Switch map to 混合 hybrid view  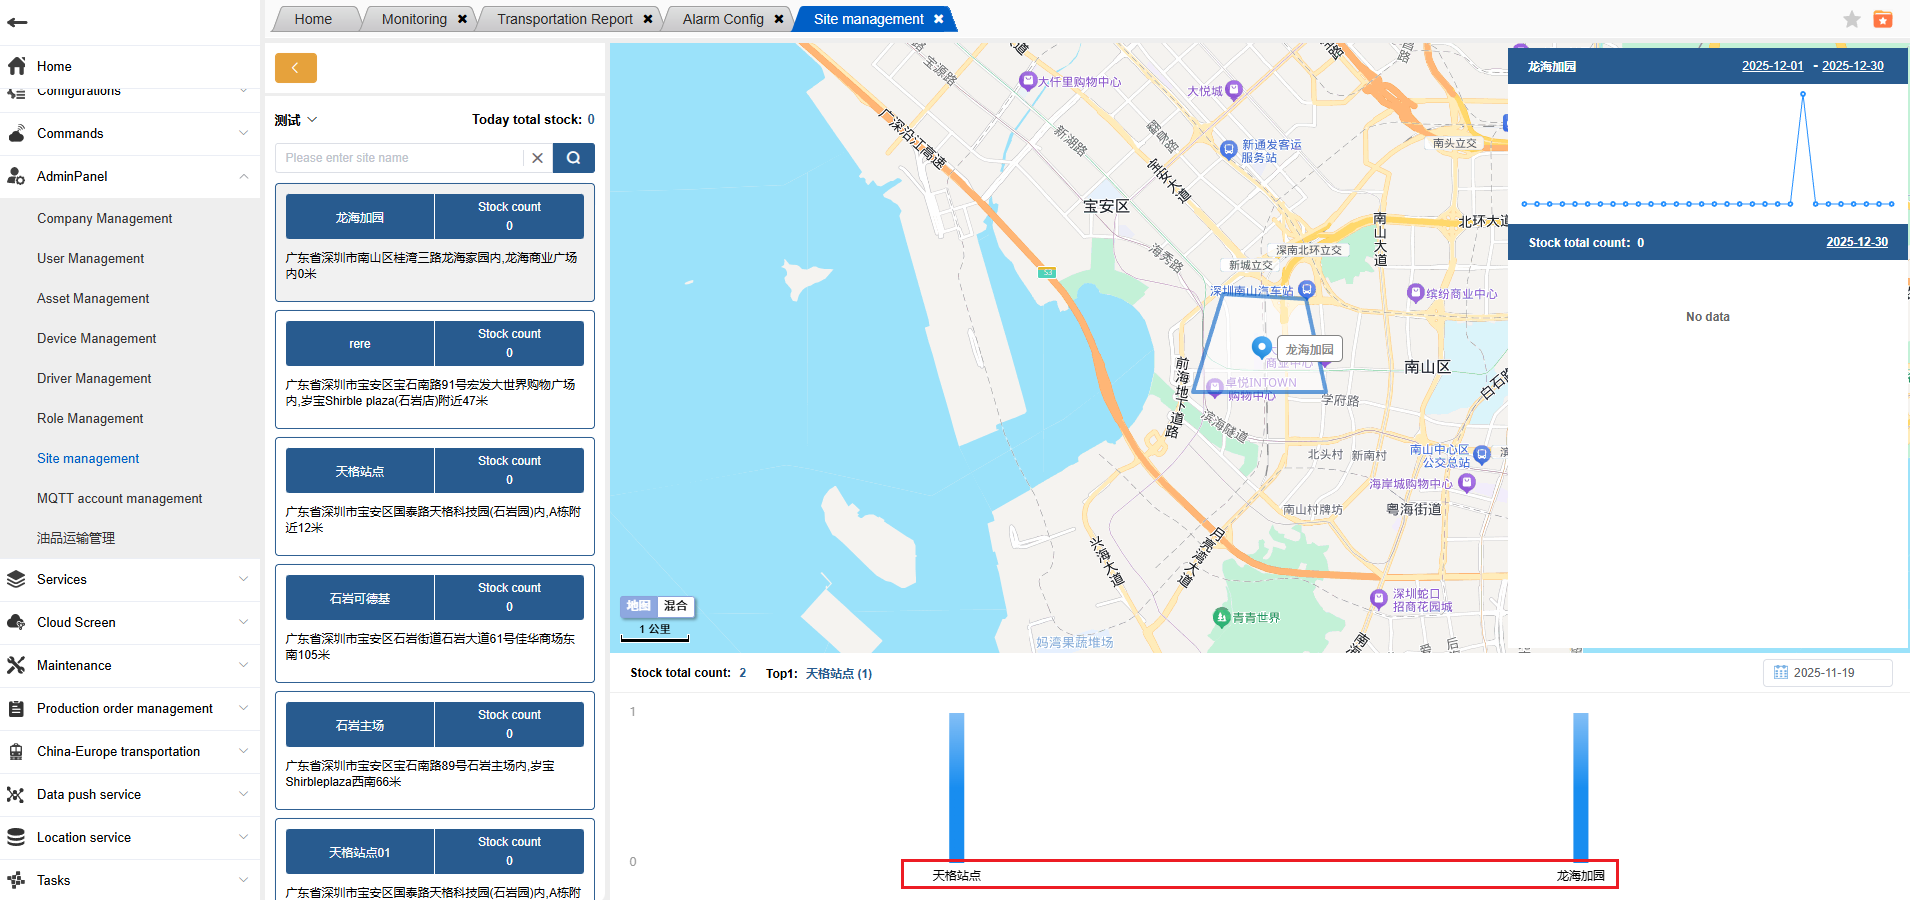(676, 606)
